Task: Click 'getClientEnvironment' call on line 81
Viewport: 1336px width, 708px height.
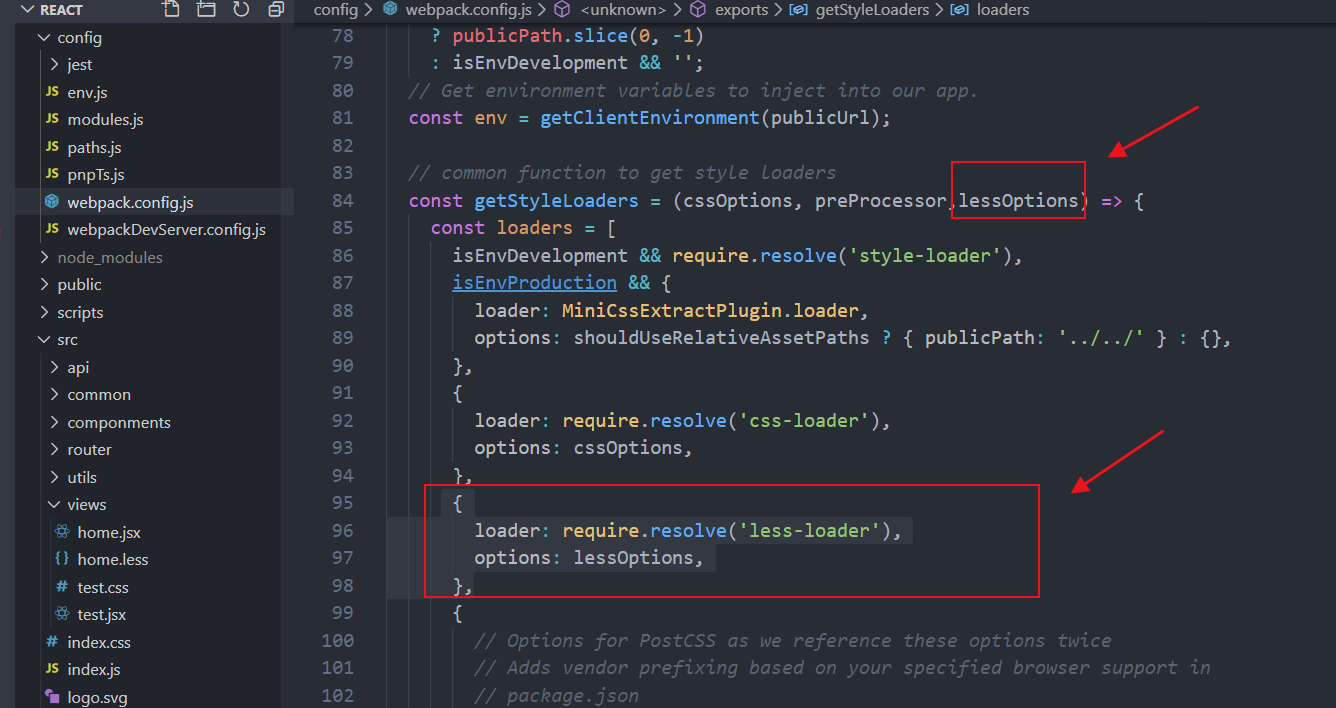Action: 650,118
